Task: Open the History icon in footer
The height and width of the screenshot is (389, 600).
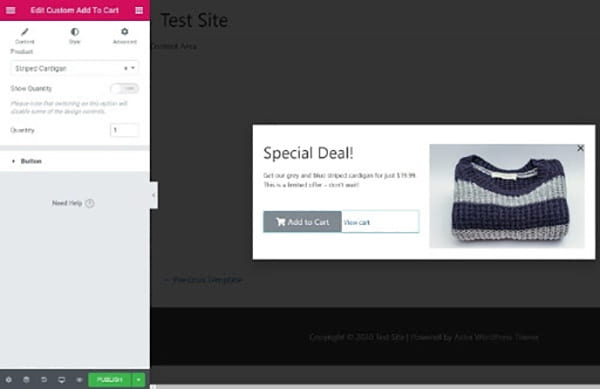Action: tap(44, 379)
